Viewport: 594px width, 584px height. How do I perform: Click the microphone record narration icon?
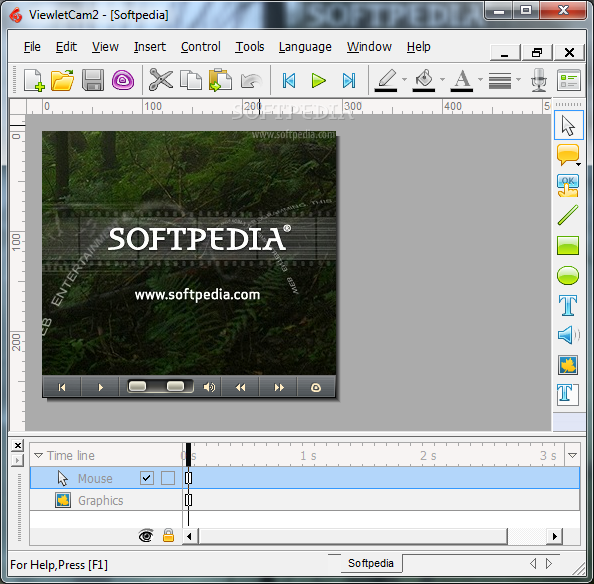(538, 80)
